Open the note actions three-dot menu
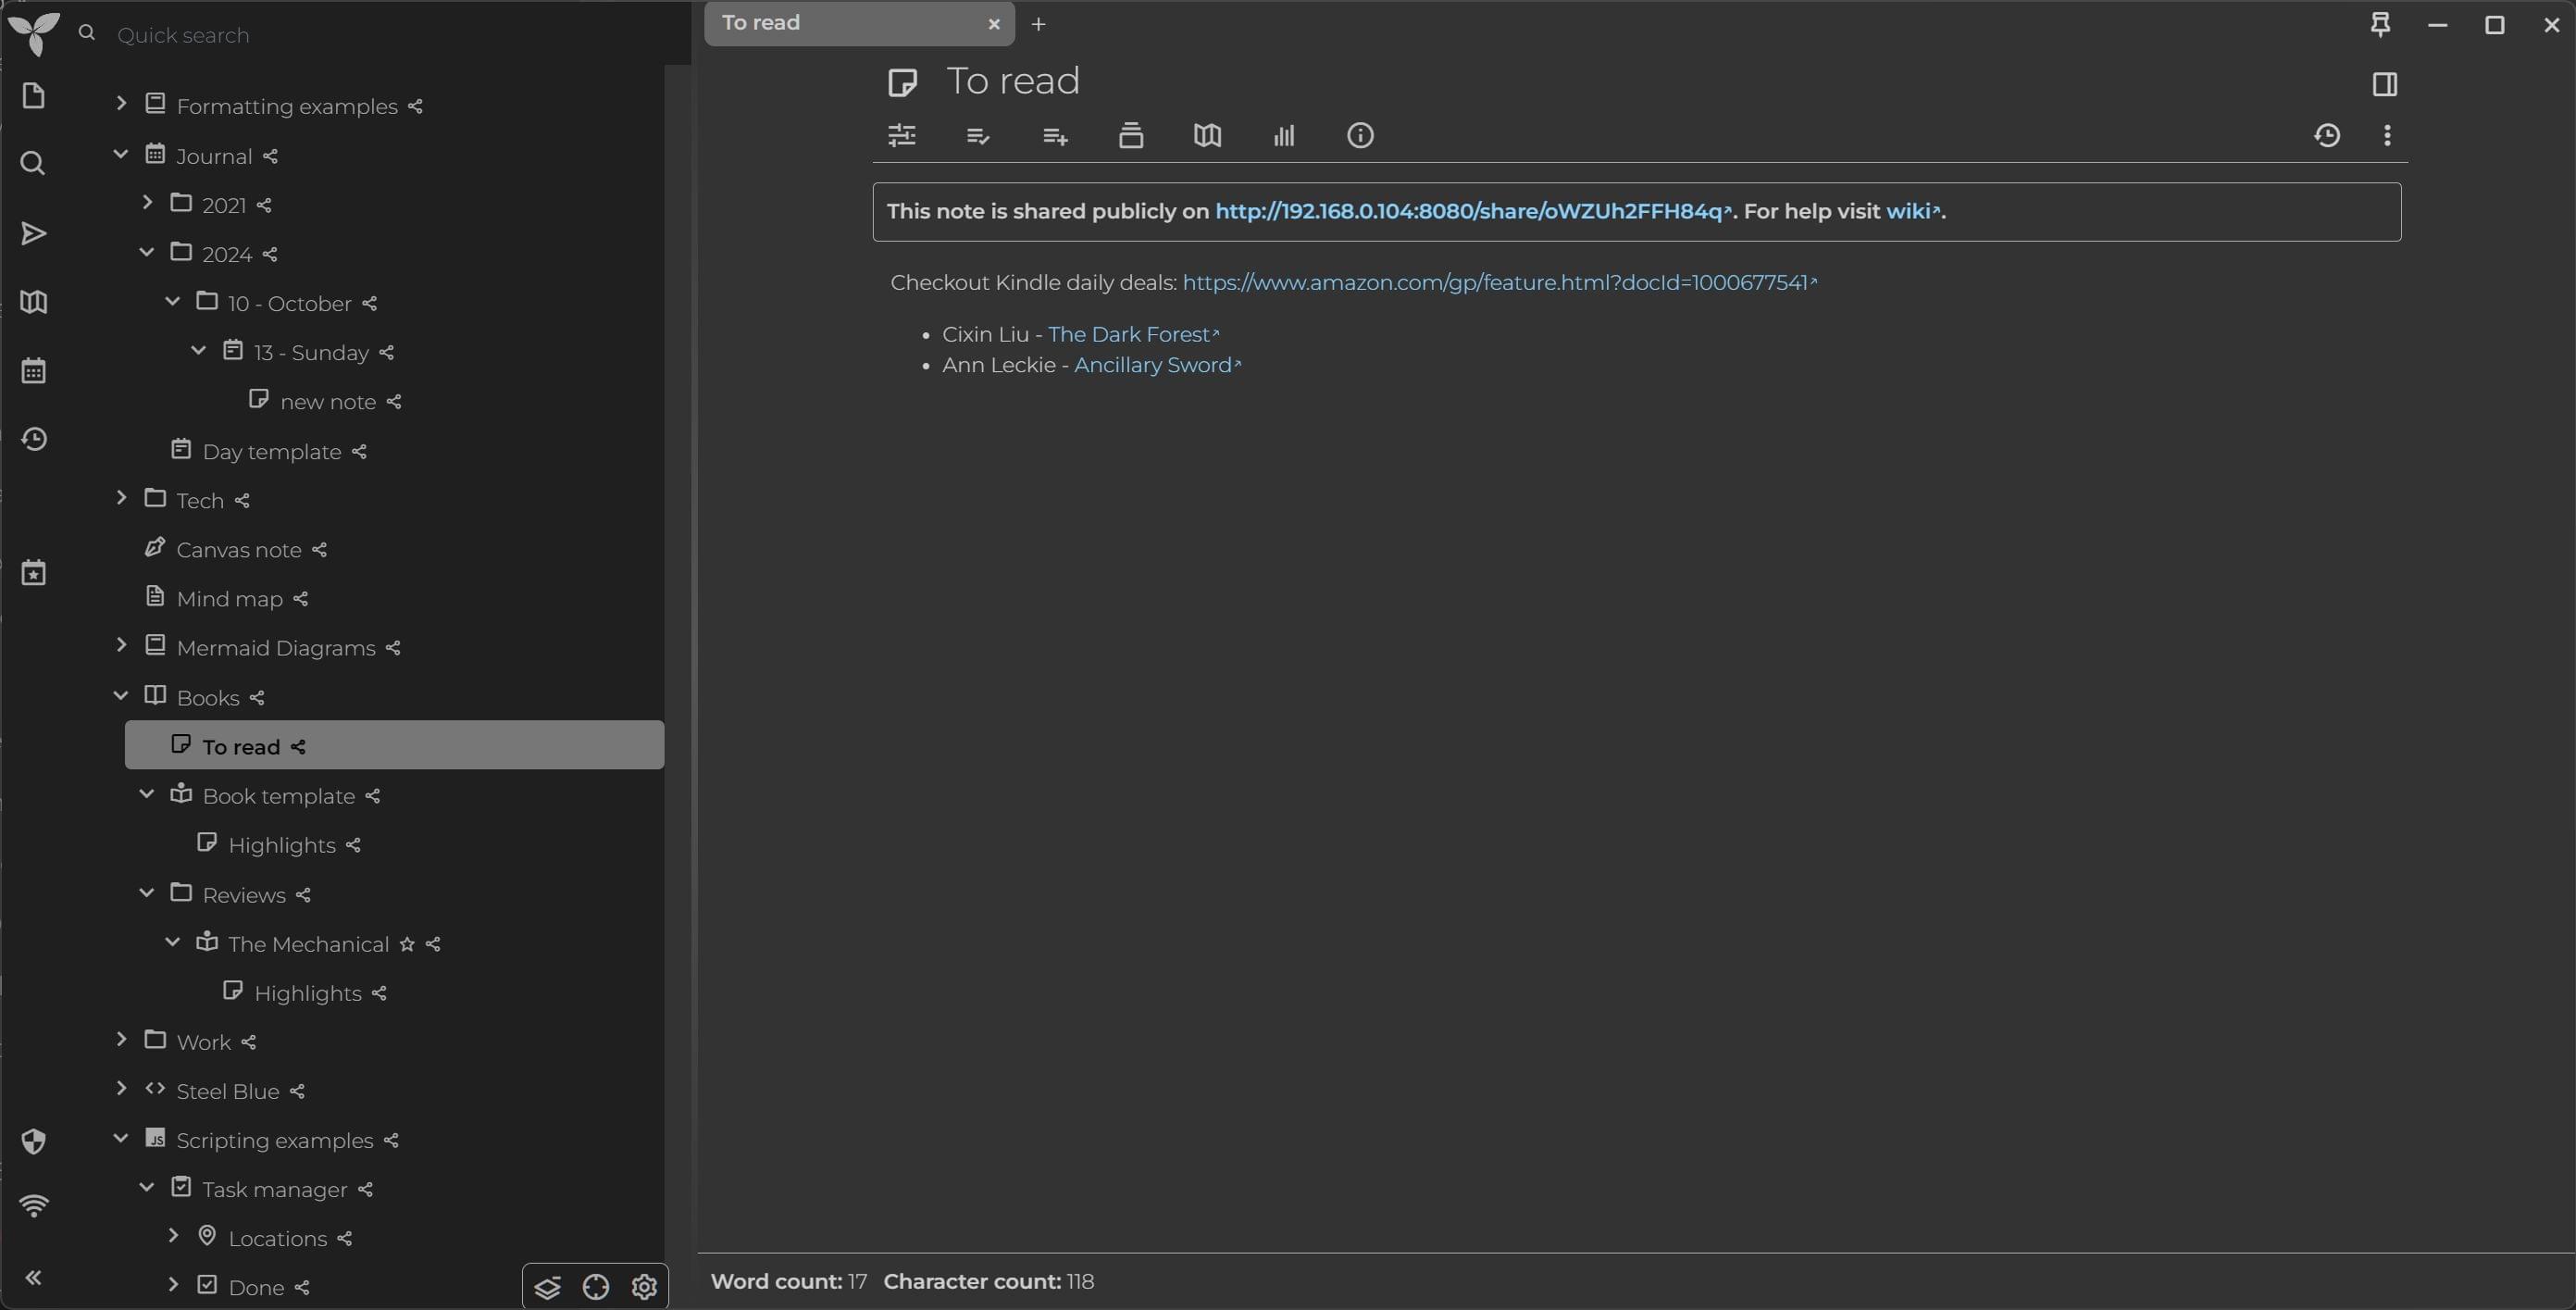Image resolution: width=2576 pixels, height=1310 pixels. coord(2387,135)
